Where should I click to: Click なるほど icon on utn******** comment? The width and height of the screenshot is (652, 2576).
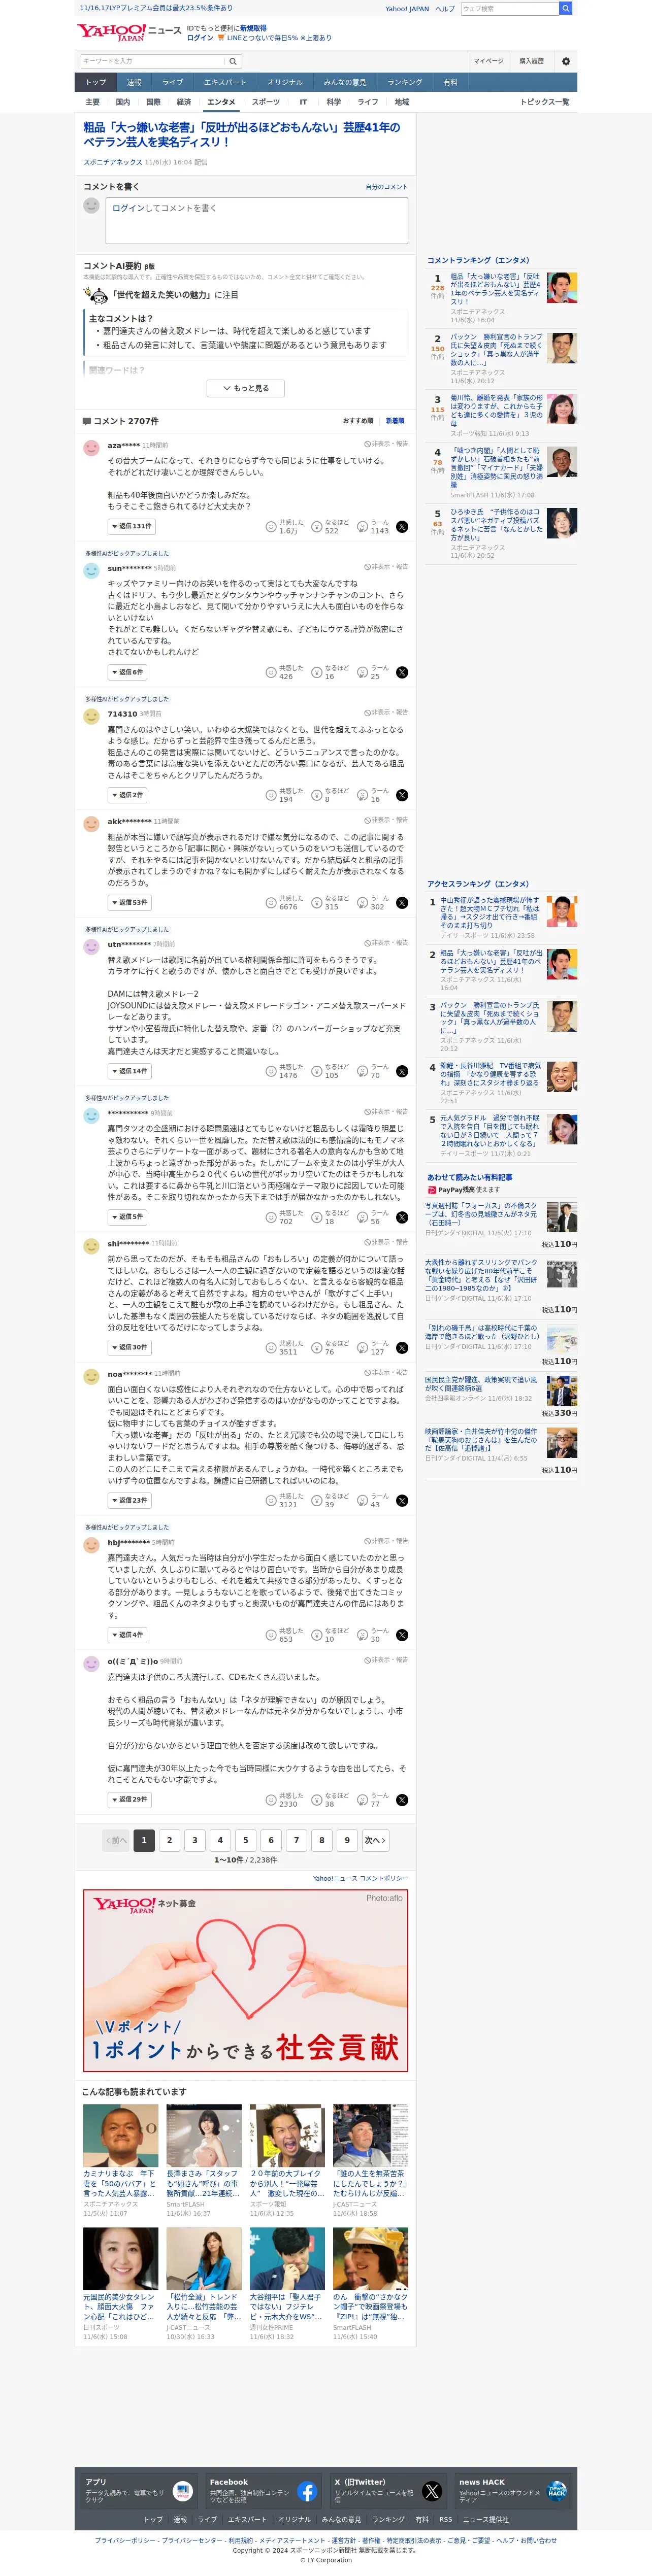coord(317,1071)
